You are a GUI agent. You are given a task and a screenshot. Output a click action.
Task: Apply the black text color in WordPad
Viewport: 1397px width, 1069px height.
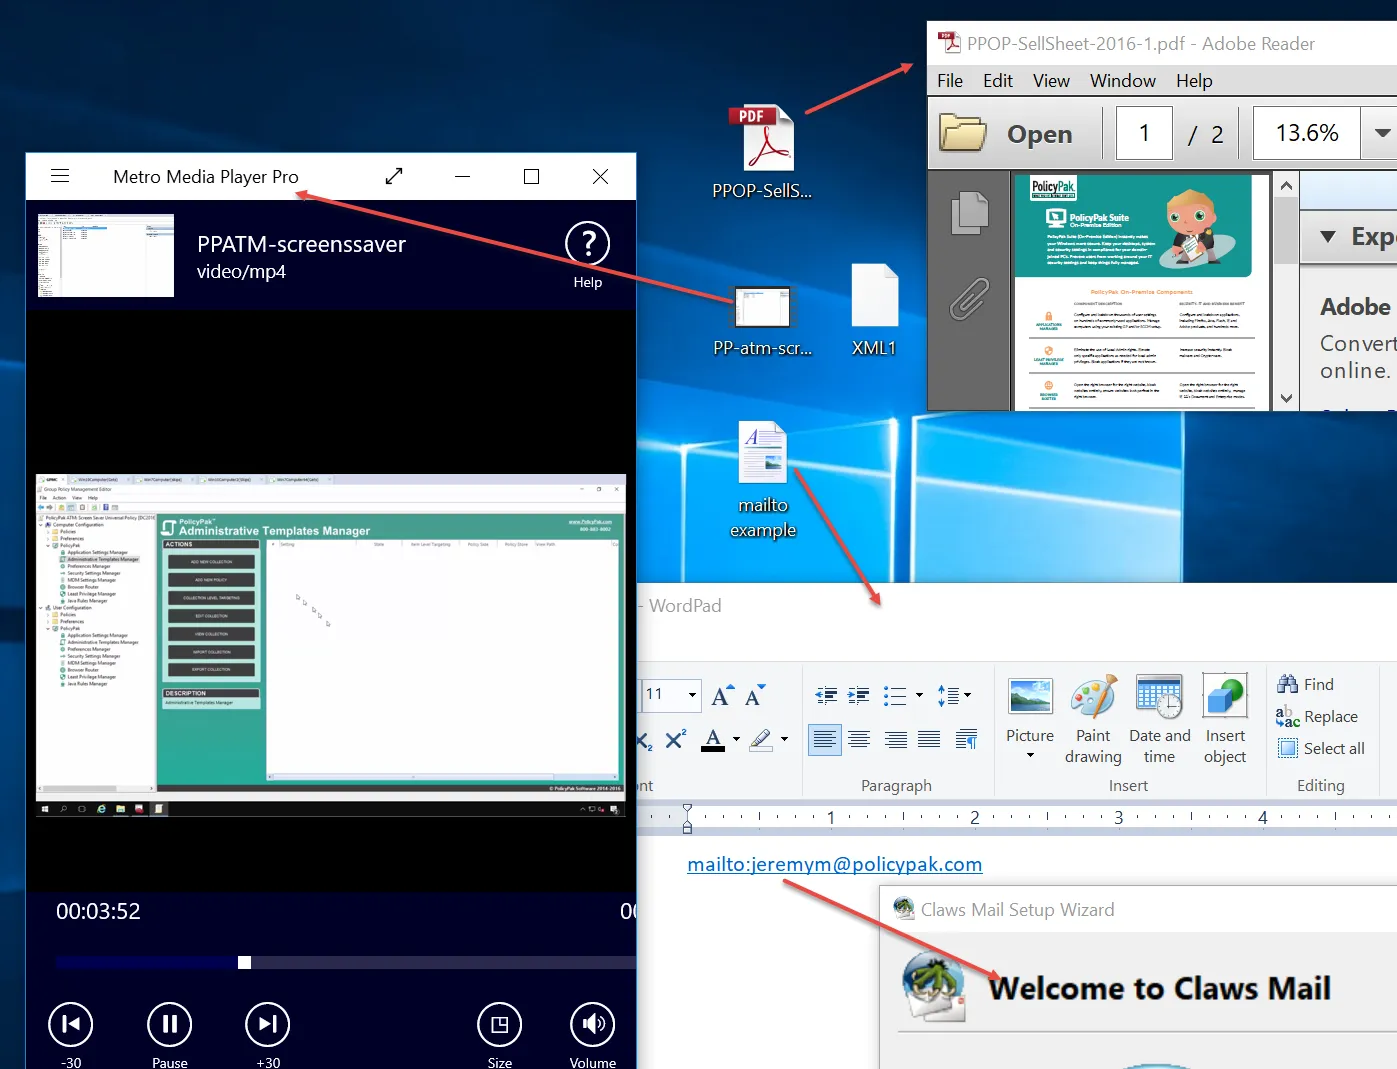(713, 739)
